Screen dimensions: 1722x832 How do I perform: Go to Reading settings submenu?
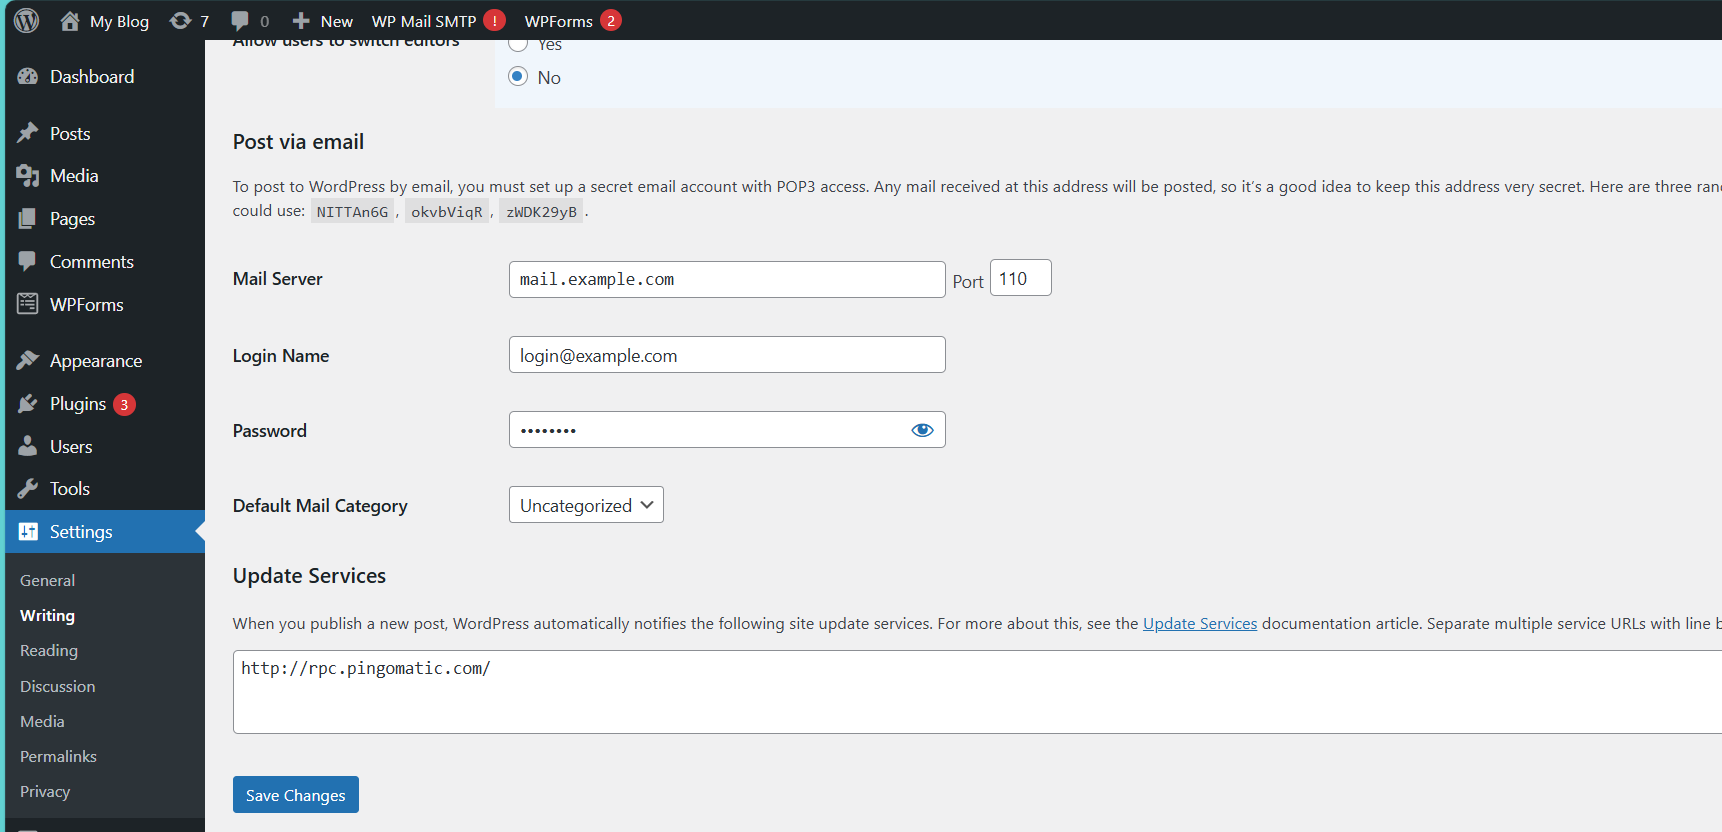49,650
